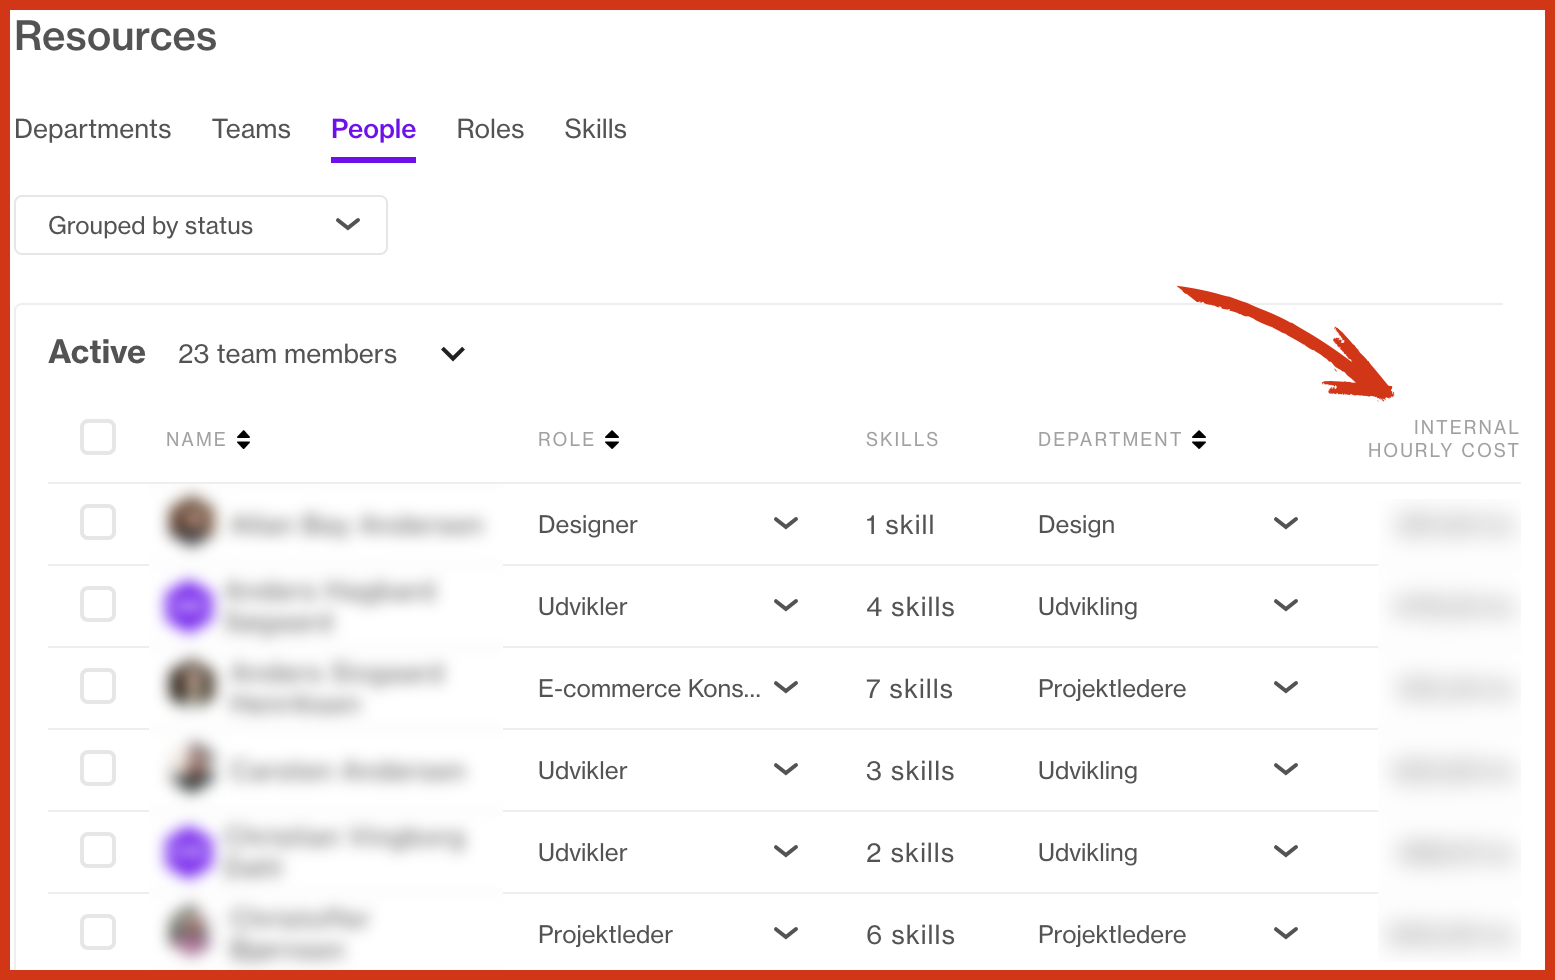This screenshot has height=980, width=1555.
Task: Switch to the Departments tab
Action: 93,129
